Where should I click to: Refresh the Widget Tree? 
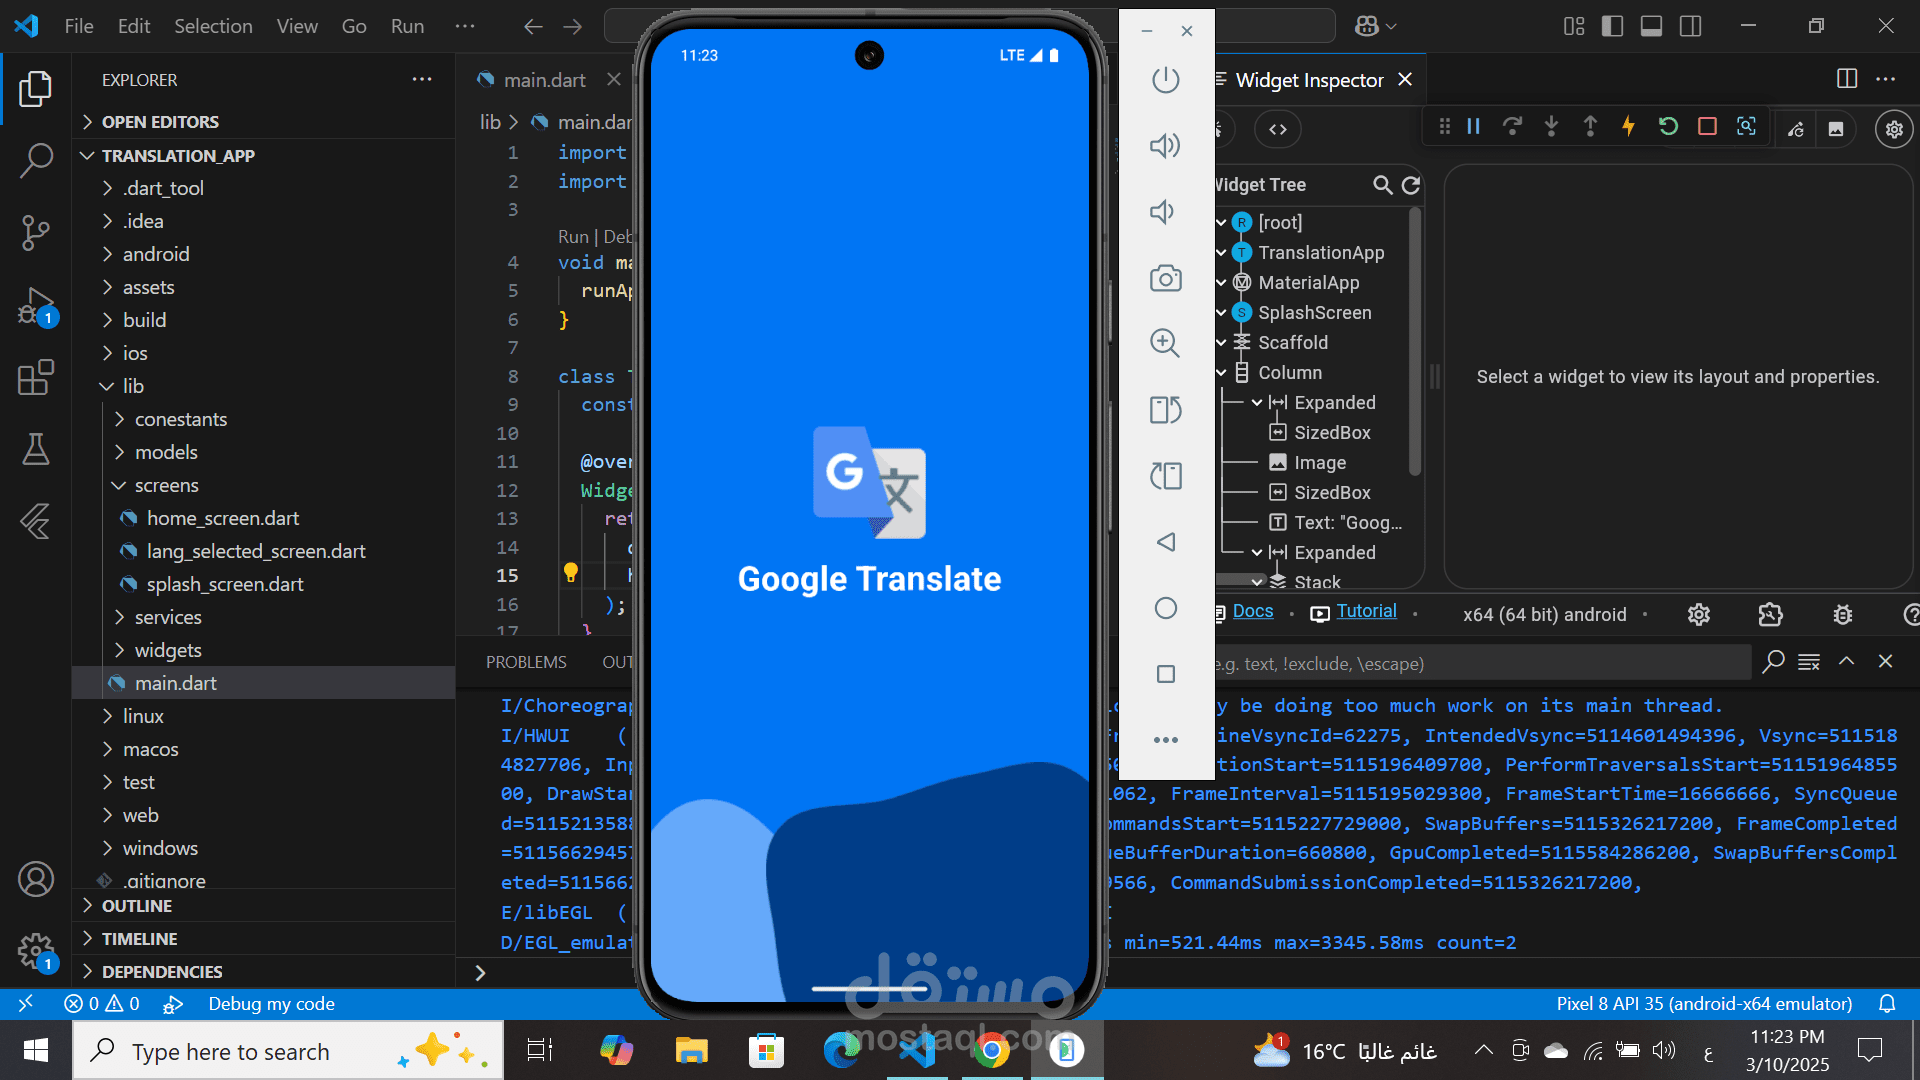tap(1411, 185)
